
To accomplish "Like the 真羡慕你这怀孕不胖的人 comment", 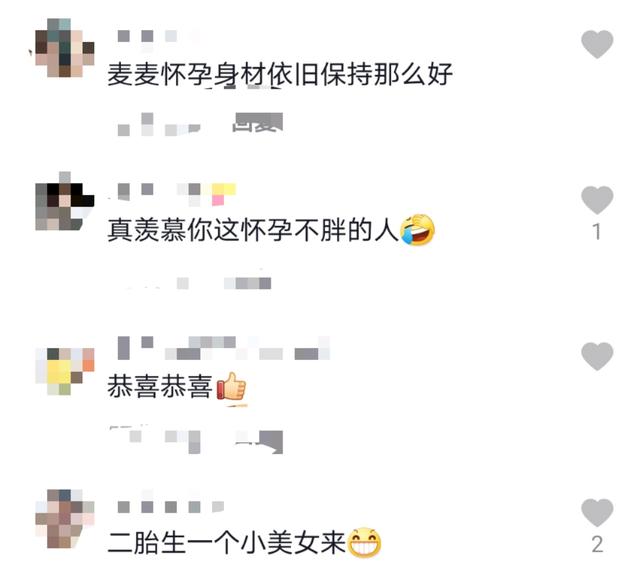I will (597, 200).
